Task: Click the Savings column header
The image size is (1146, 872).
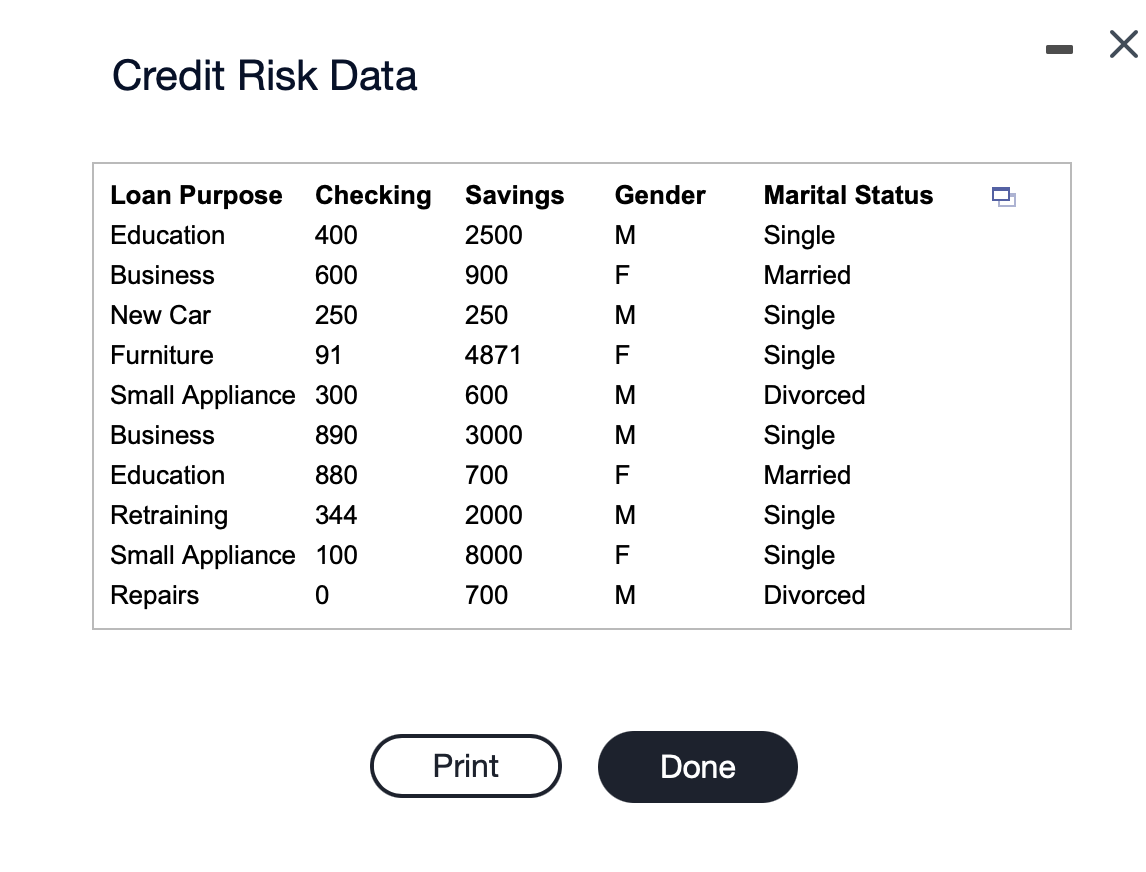Action: coord(514,195)
